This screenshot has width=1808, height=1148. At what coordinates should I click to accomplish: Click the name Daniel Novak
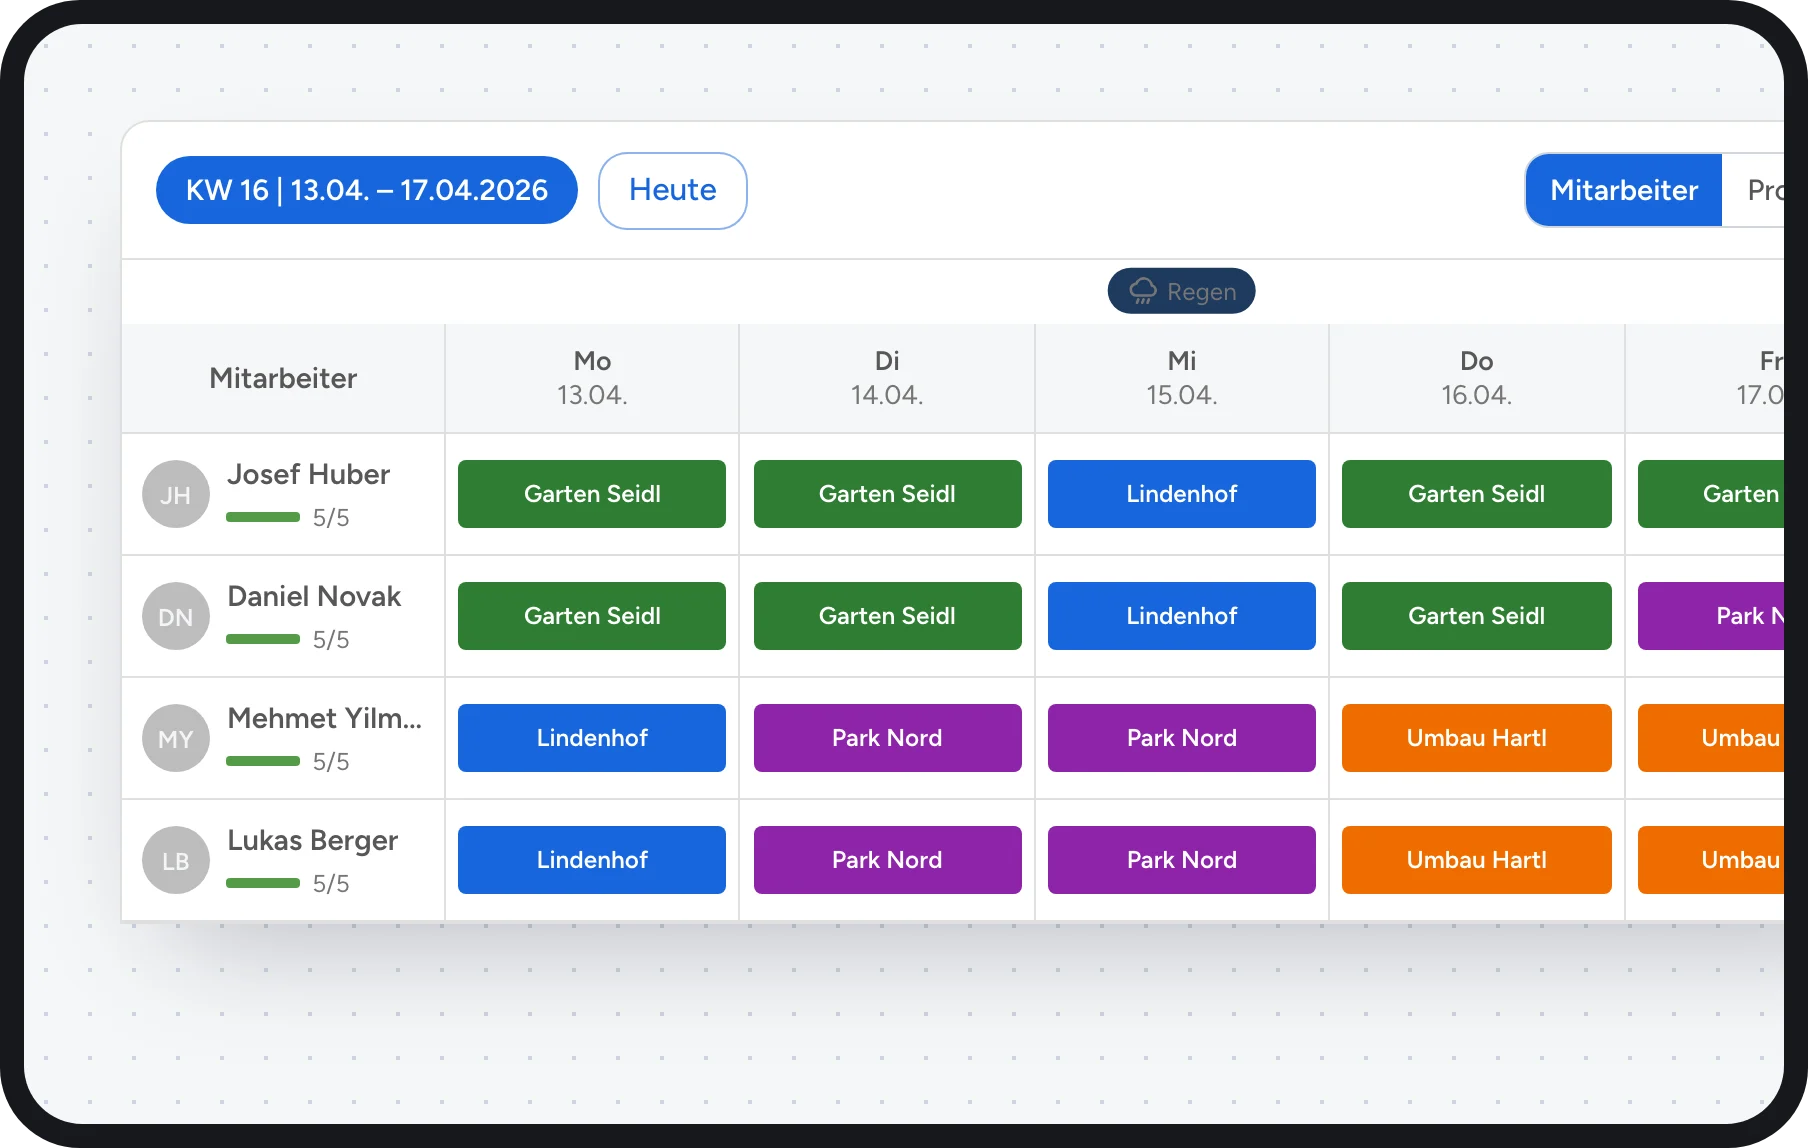(x=314, y=596)
